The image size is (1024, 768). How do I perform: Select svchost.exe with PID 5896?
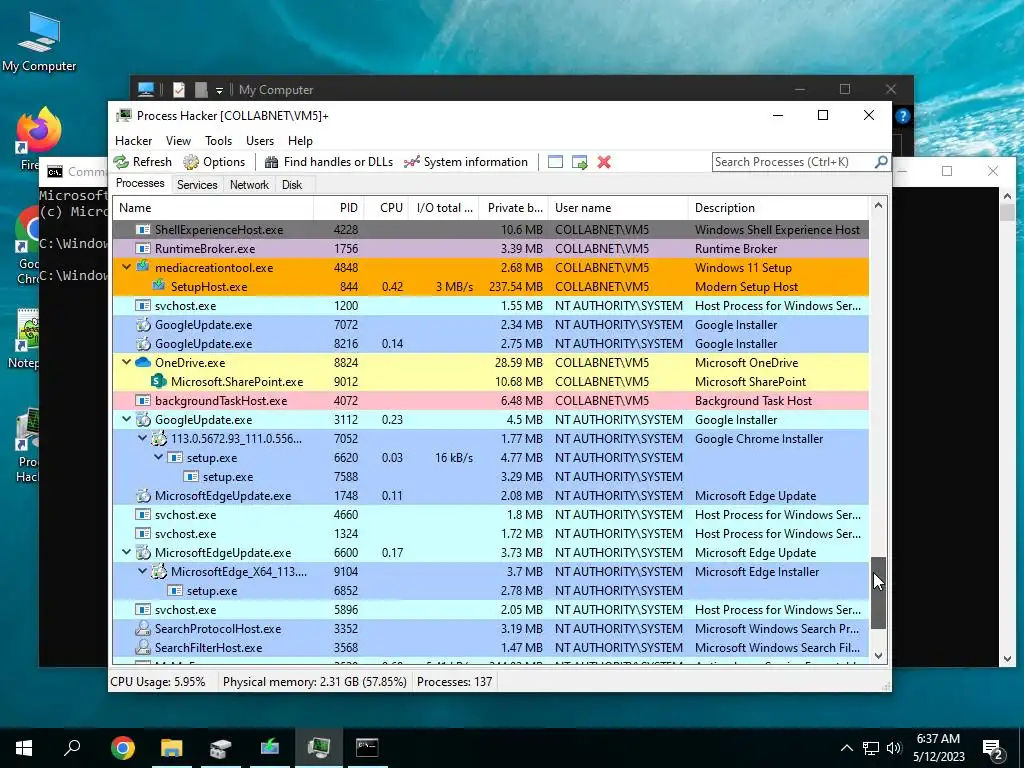click(490, 609)
